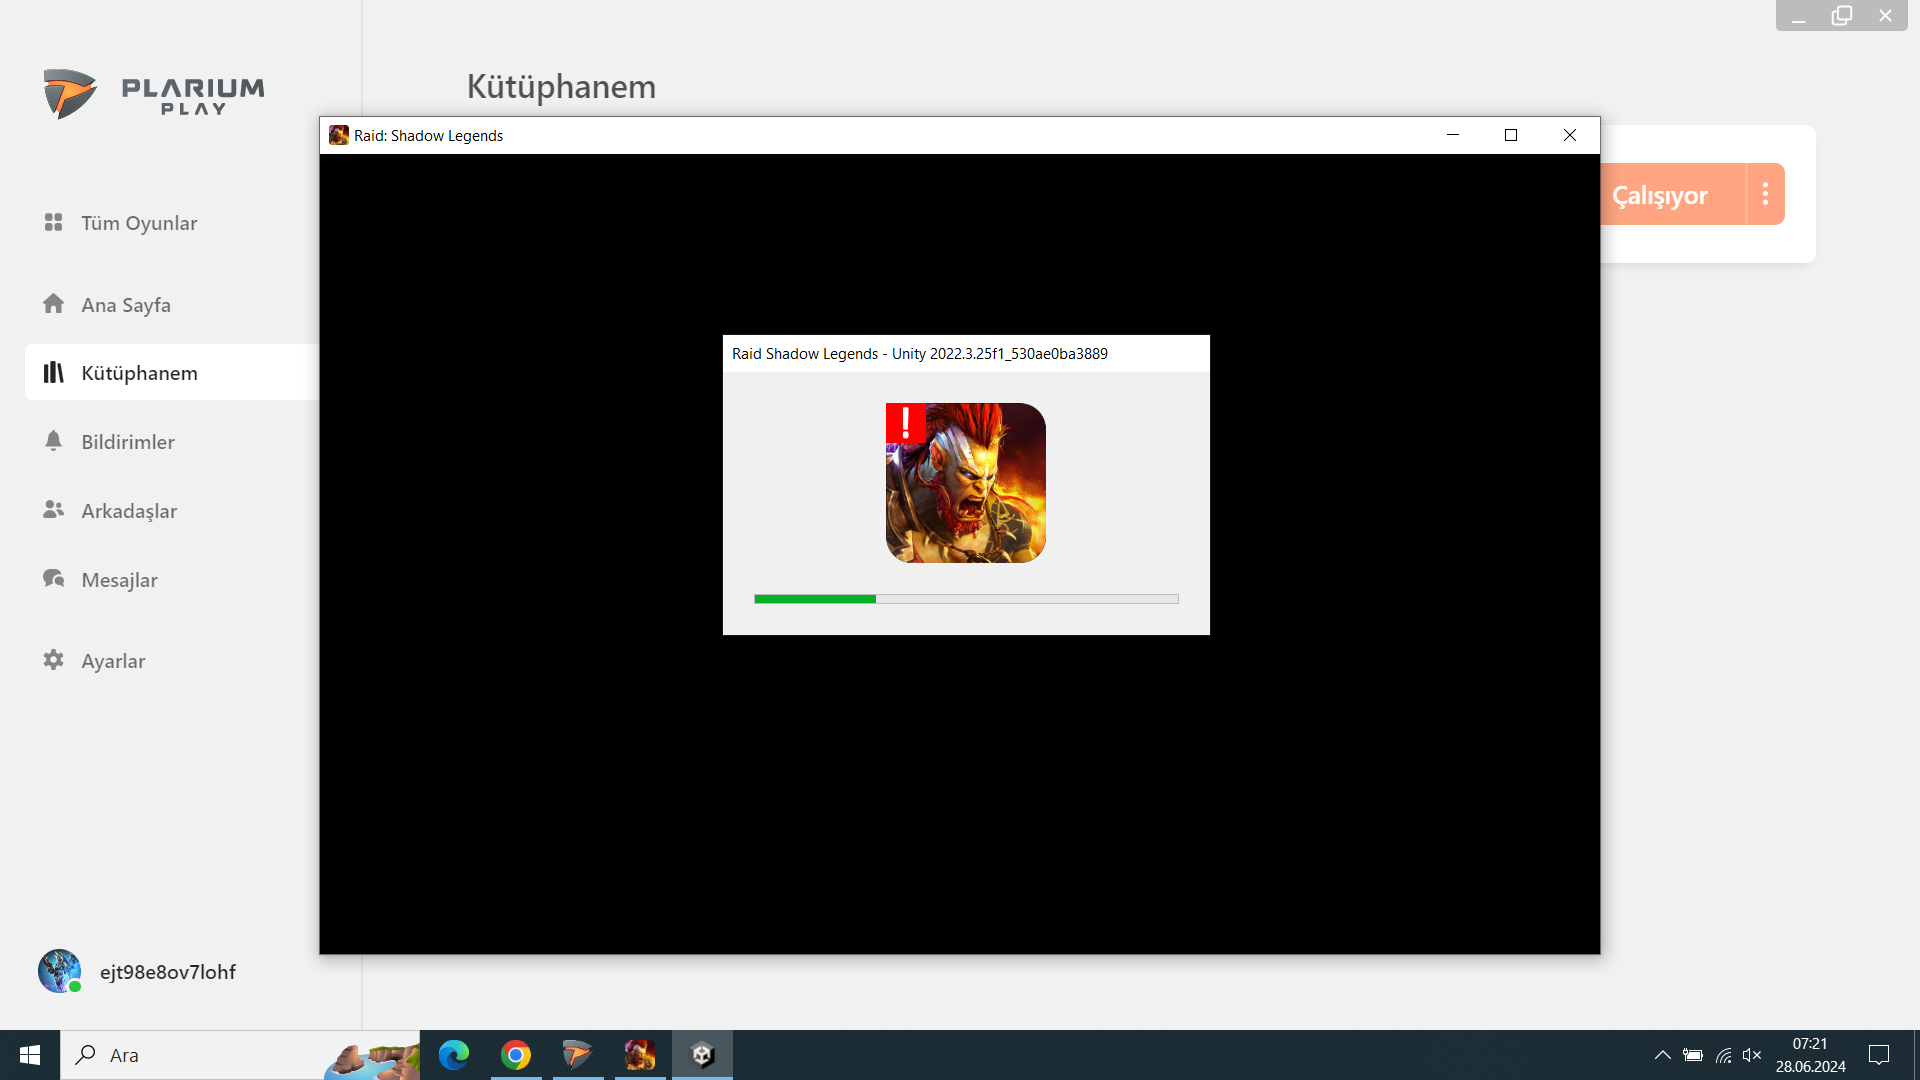Open the Windows notification center

click(x=1879, y=1055)
